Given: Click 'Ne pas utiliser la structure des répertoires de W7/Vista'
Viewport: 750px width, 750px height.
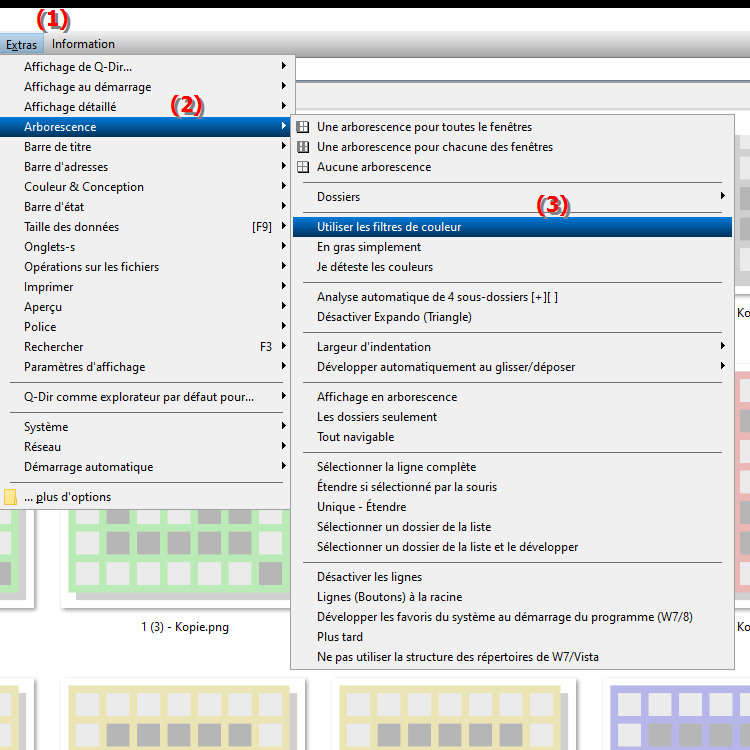Looking at the screenshot, I should point(512,657).
